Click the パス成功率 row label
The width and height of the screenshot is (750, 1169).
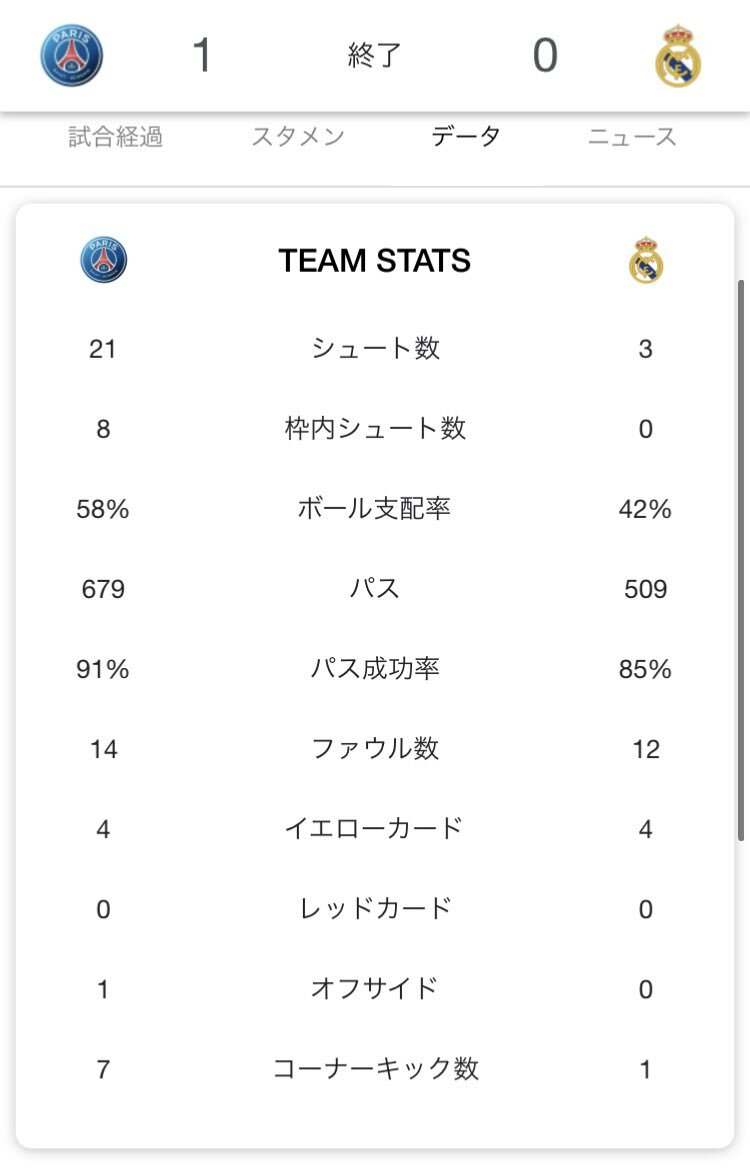[375, 668]
